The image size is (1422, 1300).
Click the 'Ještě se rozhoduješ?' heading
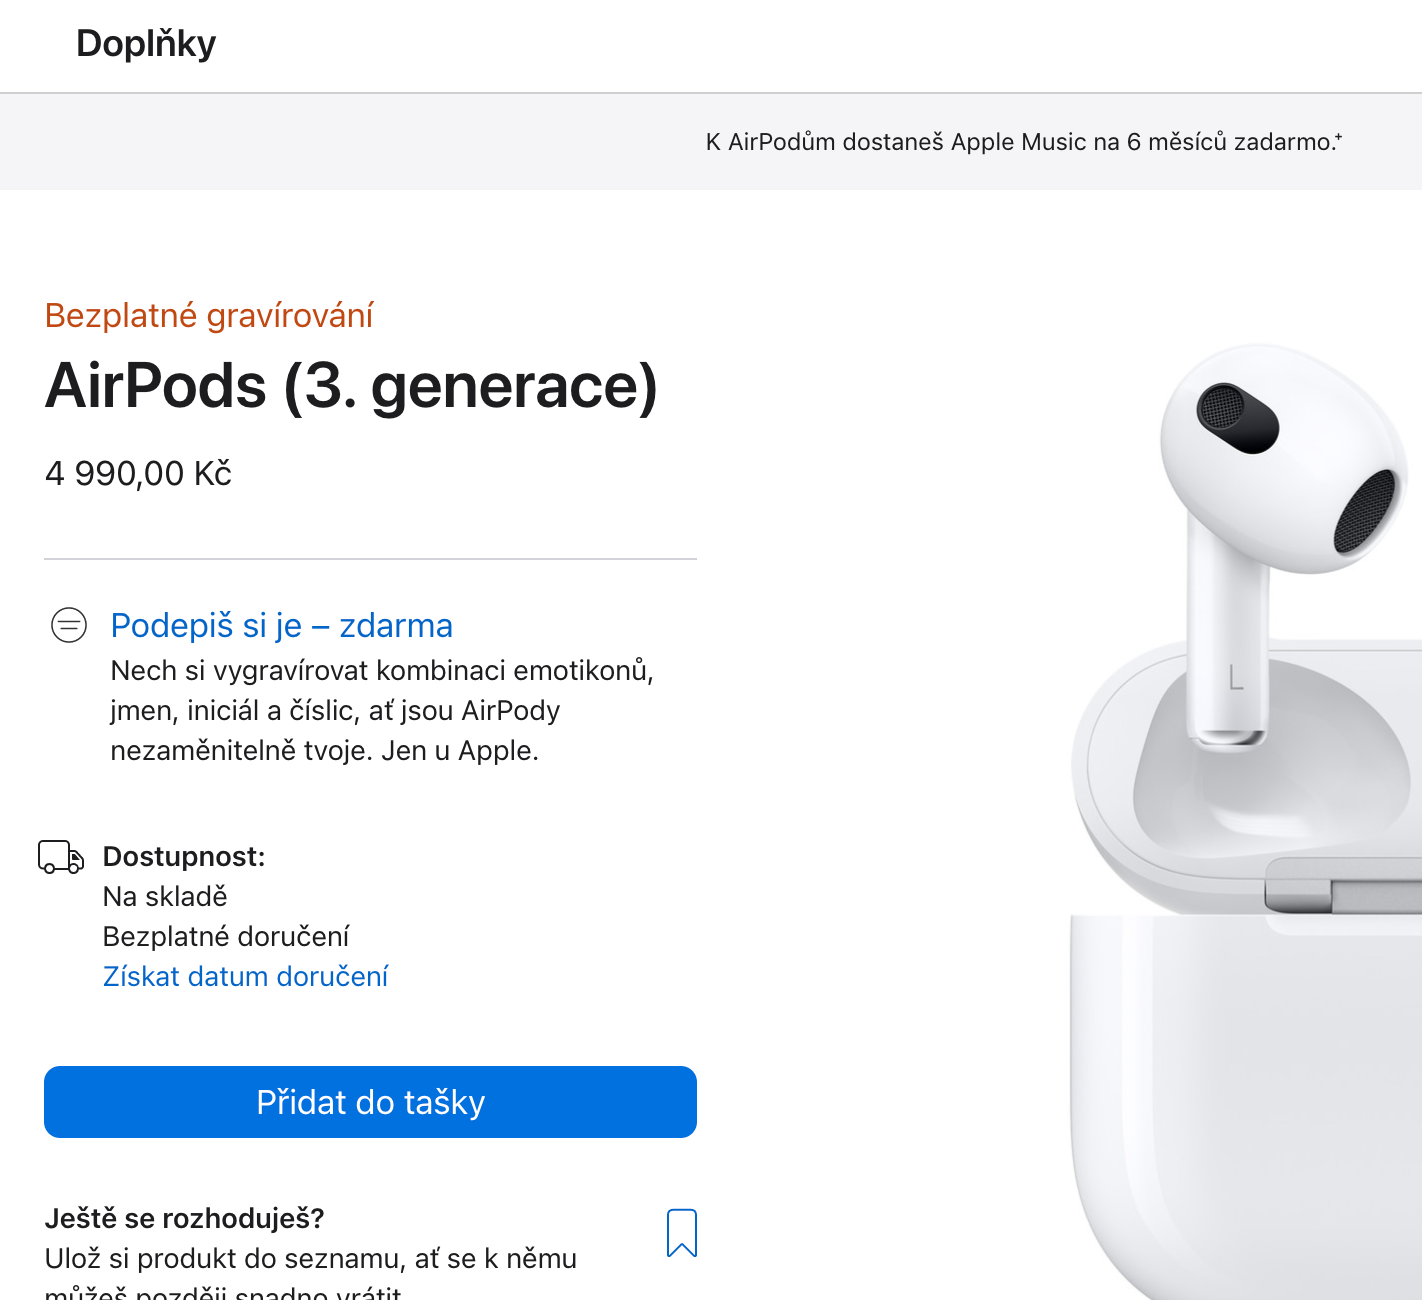(185, 1218)
